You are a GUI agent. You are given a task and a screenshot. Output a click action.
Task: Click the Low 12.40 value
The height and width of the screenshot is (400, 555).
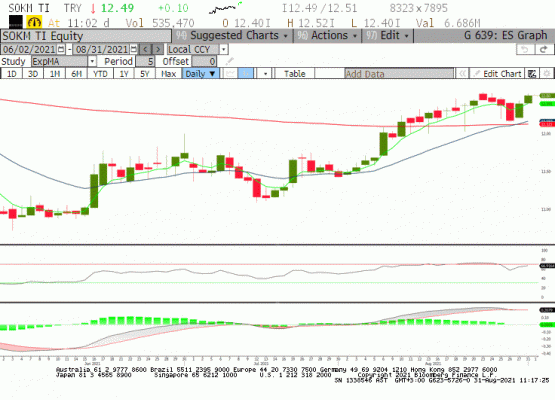(x=381, y=23)
